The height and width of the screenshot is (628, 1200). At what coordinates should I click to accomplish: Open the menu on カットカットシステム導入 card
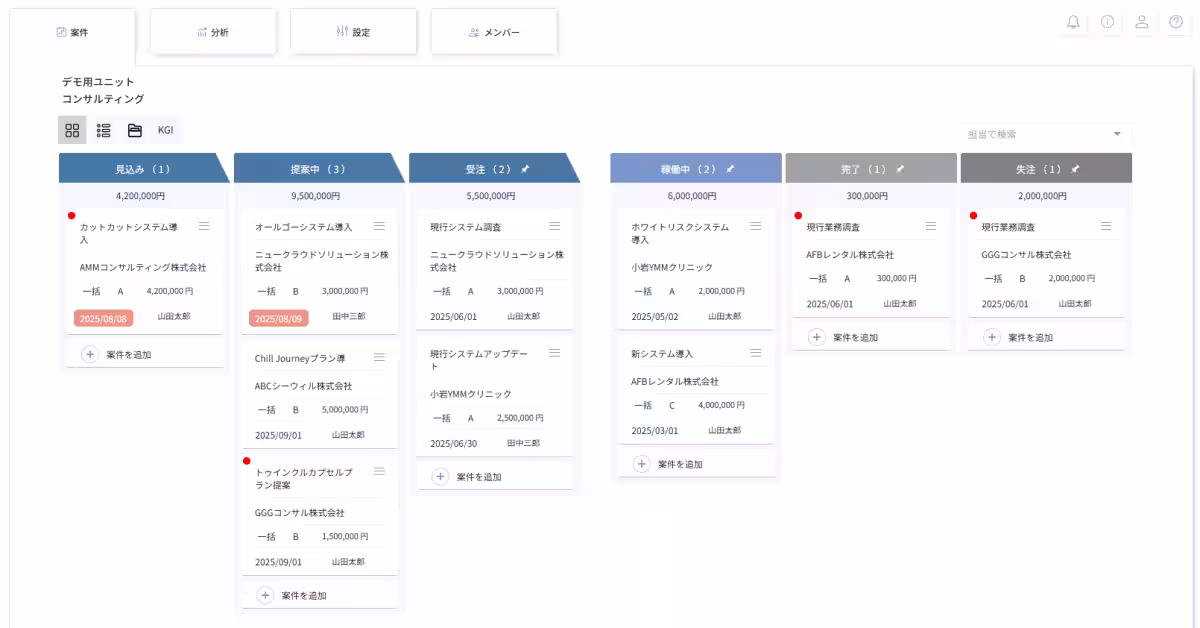(204, 225)
